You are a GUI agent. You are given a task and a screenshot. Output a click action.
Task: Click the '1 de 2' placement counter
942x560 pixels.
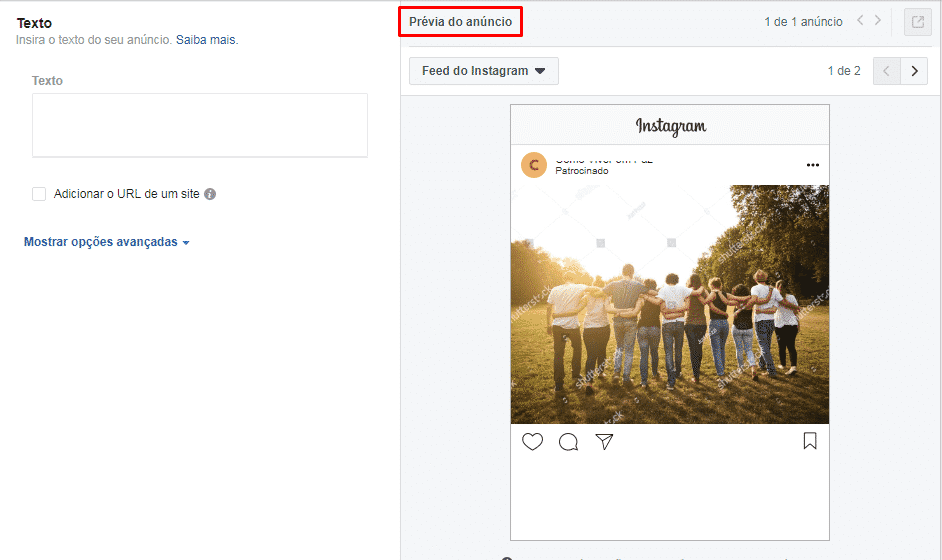pos(844,71)
